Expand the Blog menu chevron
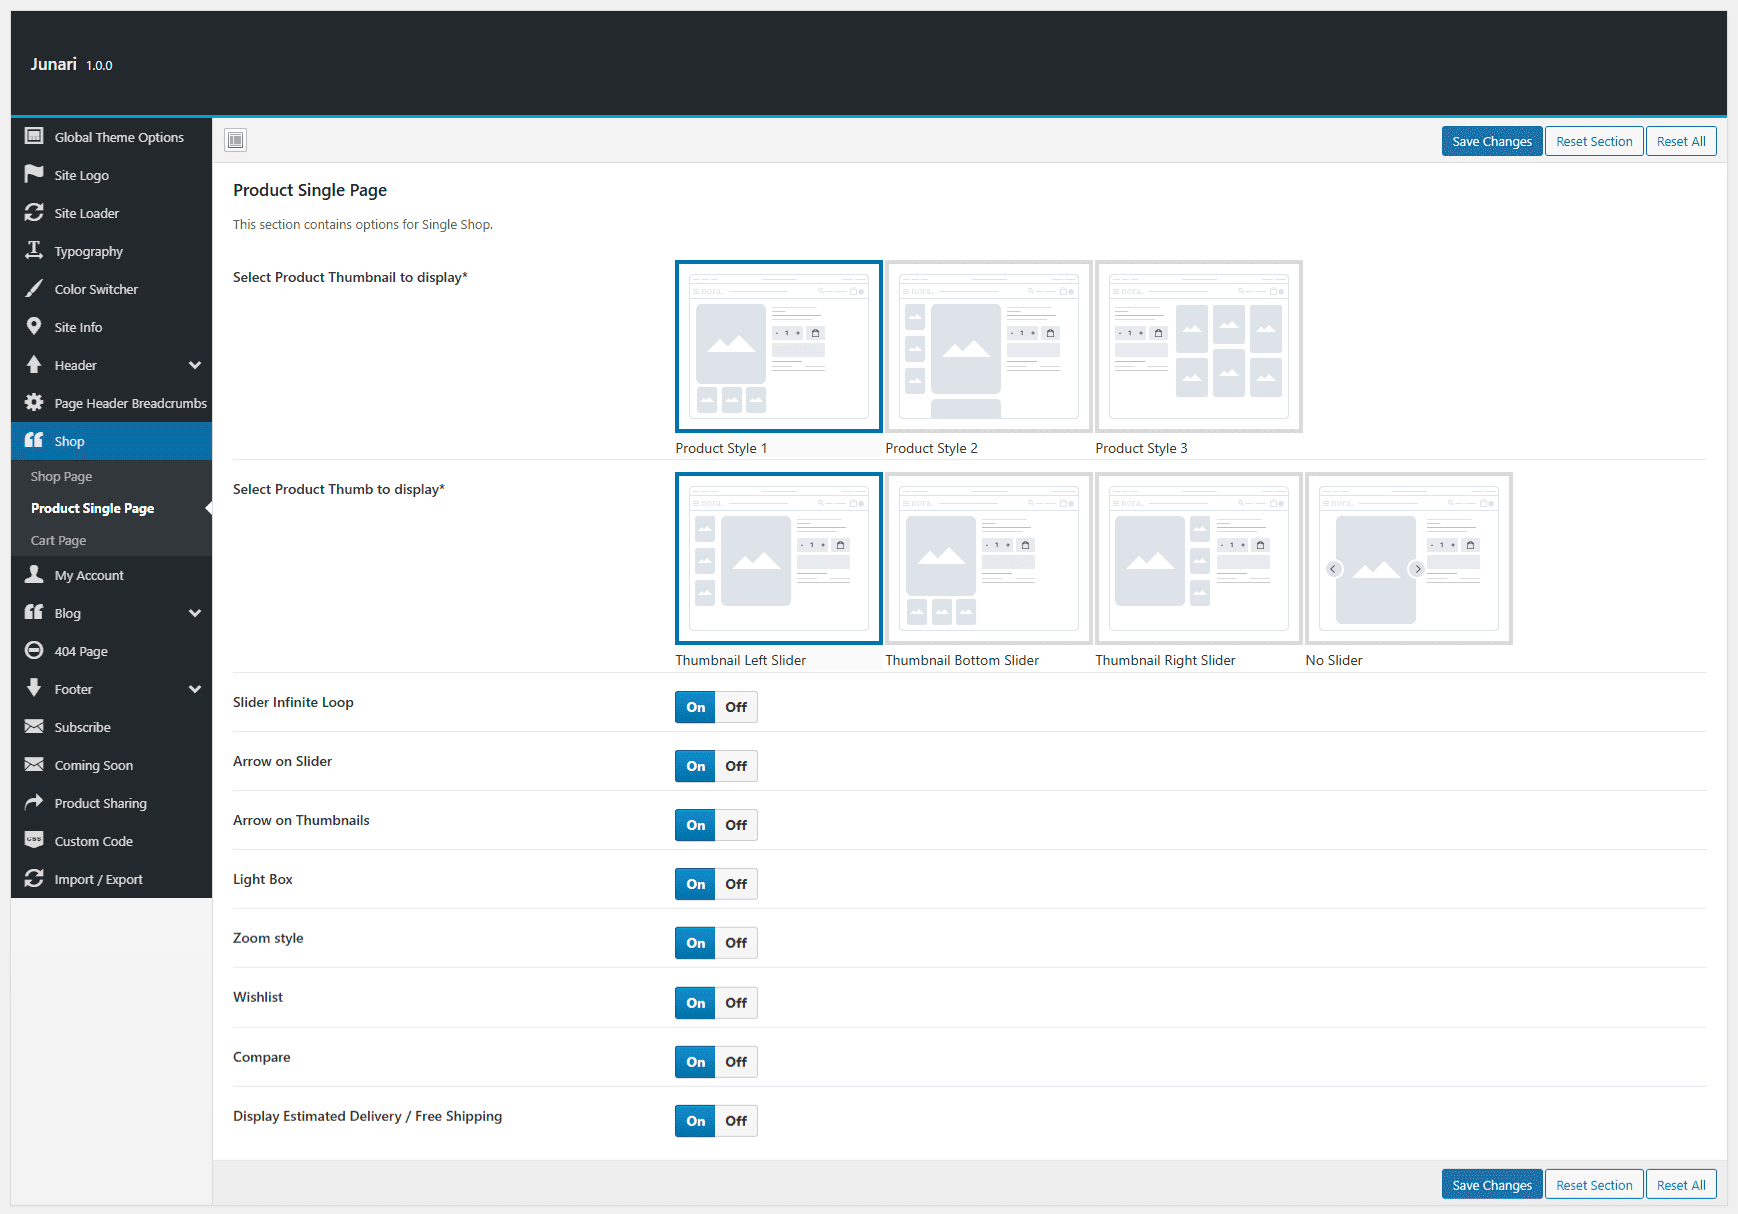This screenshot has height=1214, width=1738. click(195, 613)
